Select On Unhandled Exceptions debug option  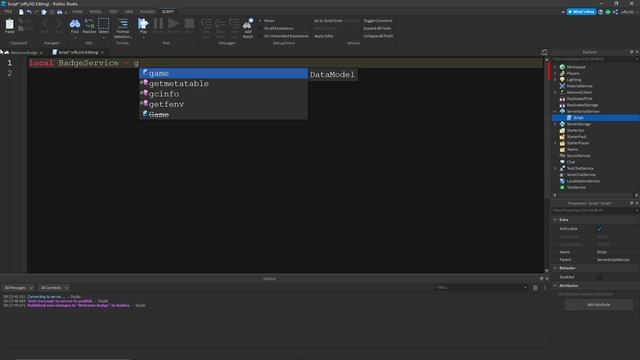(x=284, y=36)
